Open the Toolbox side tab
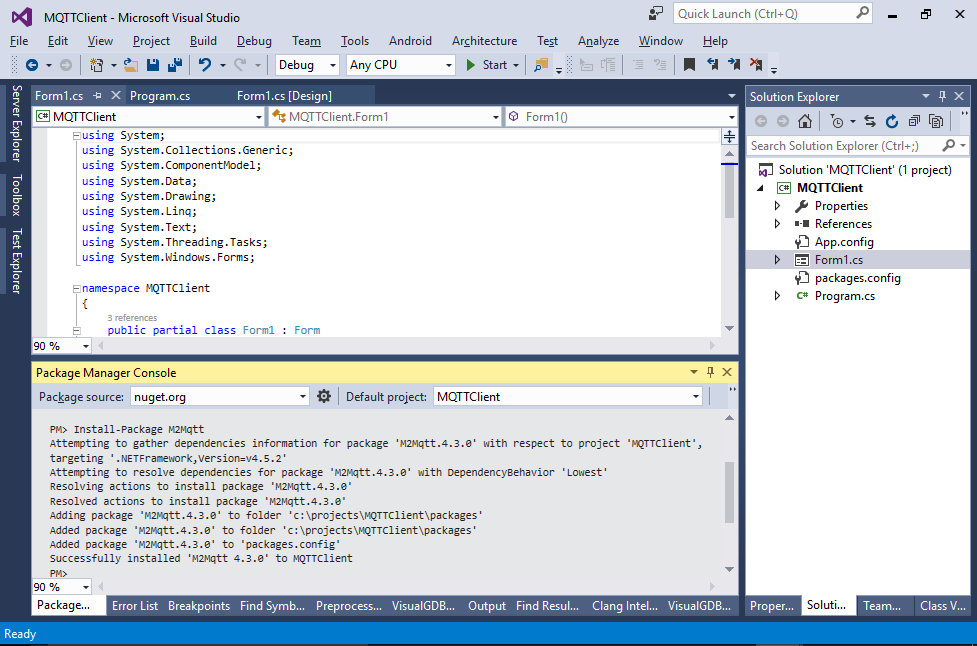 (x=17, y=195)
